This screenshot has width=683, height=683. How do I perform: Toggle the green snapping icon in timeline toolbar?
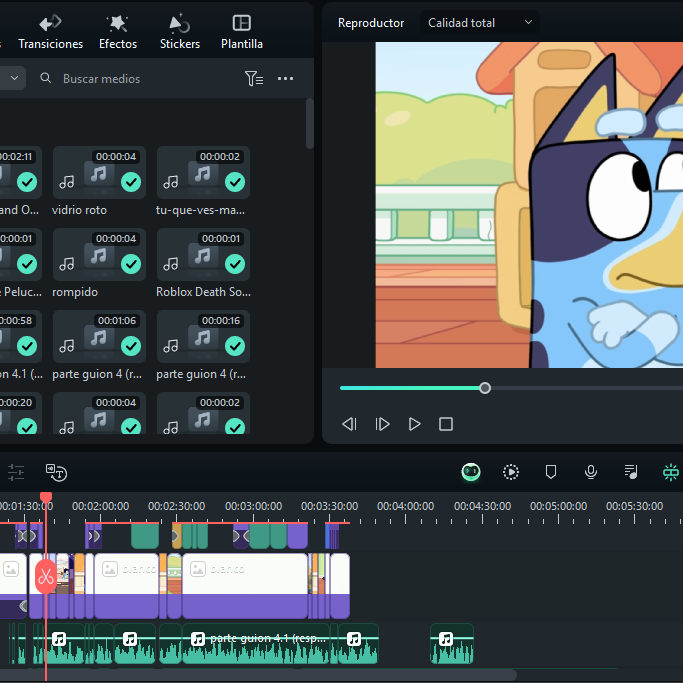click(x=671, y=472)
